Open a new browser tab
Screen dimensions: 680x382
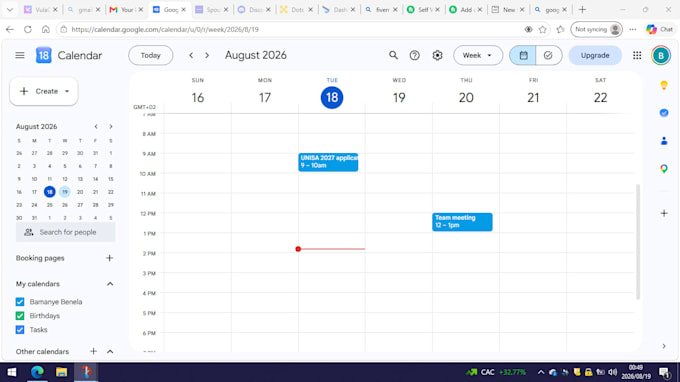coord(582,10)
